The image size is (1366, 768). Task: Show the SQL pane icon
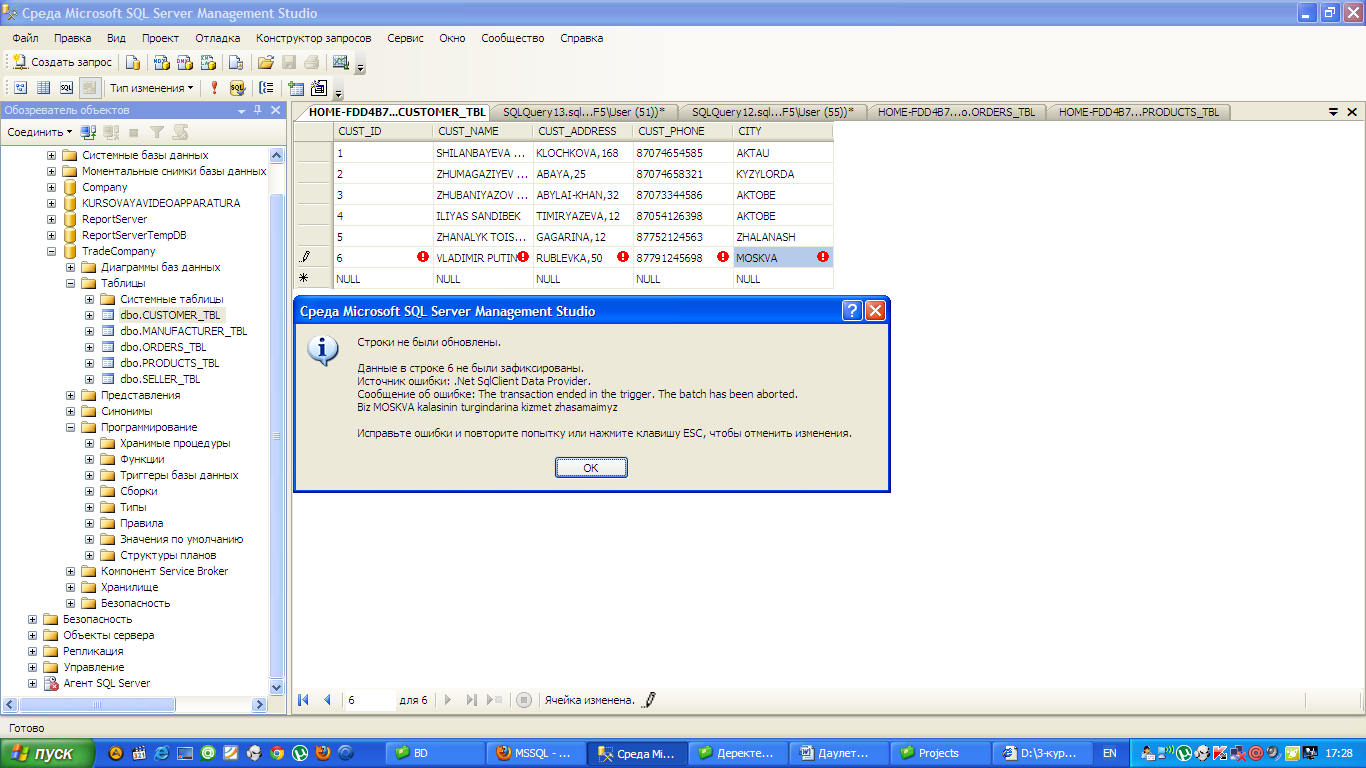66,88
